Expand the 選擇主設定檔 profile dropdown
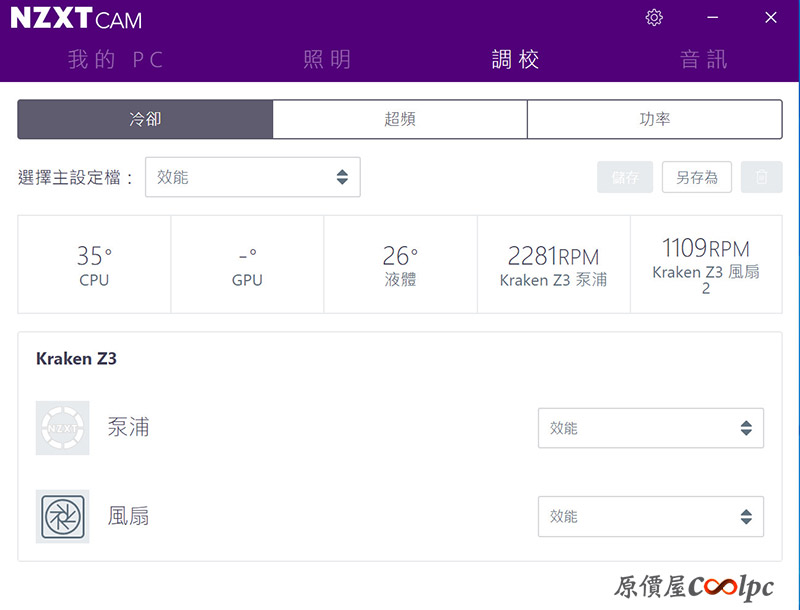 click(253, 177)
